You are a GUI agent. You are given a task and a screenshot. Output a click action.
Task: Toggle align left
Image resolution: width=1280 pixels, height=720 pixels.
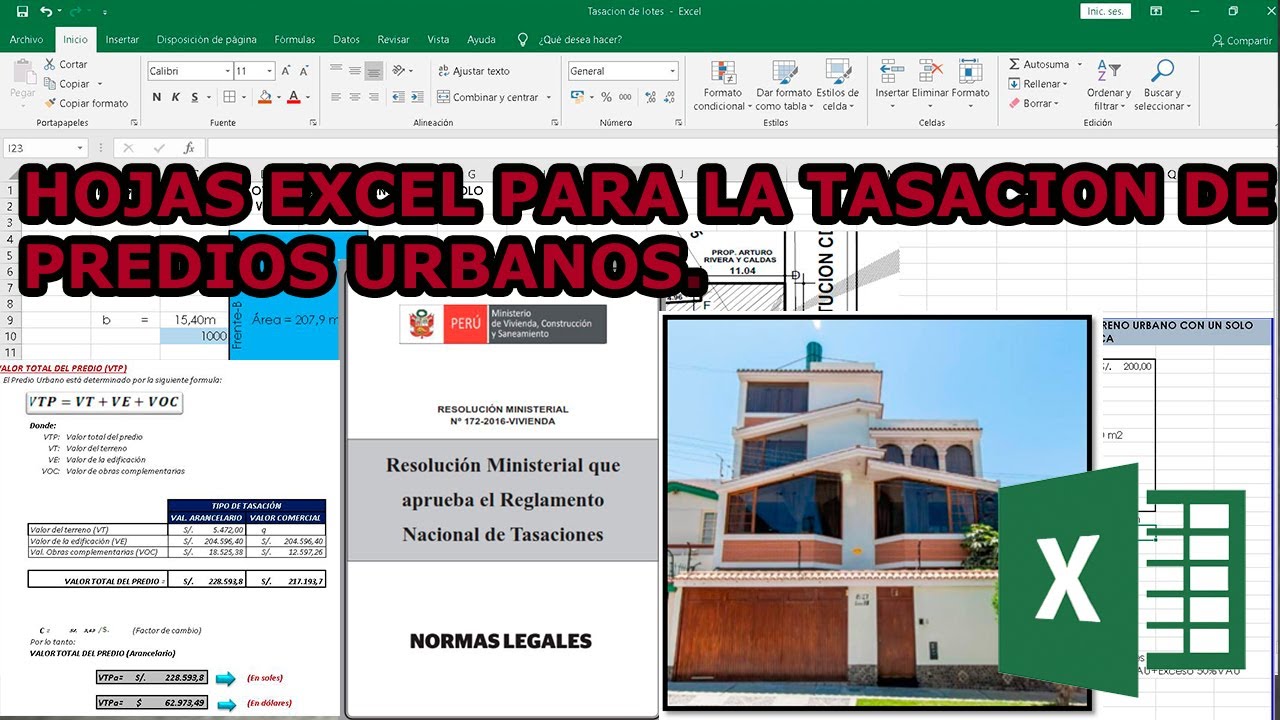(335, 97)
